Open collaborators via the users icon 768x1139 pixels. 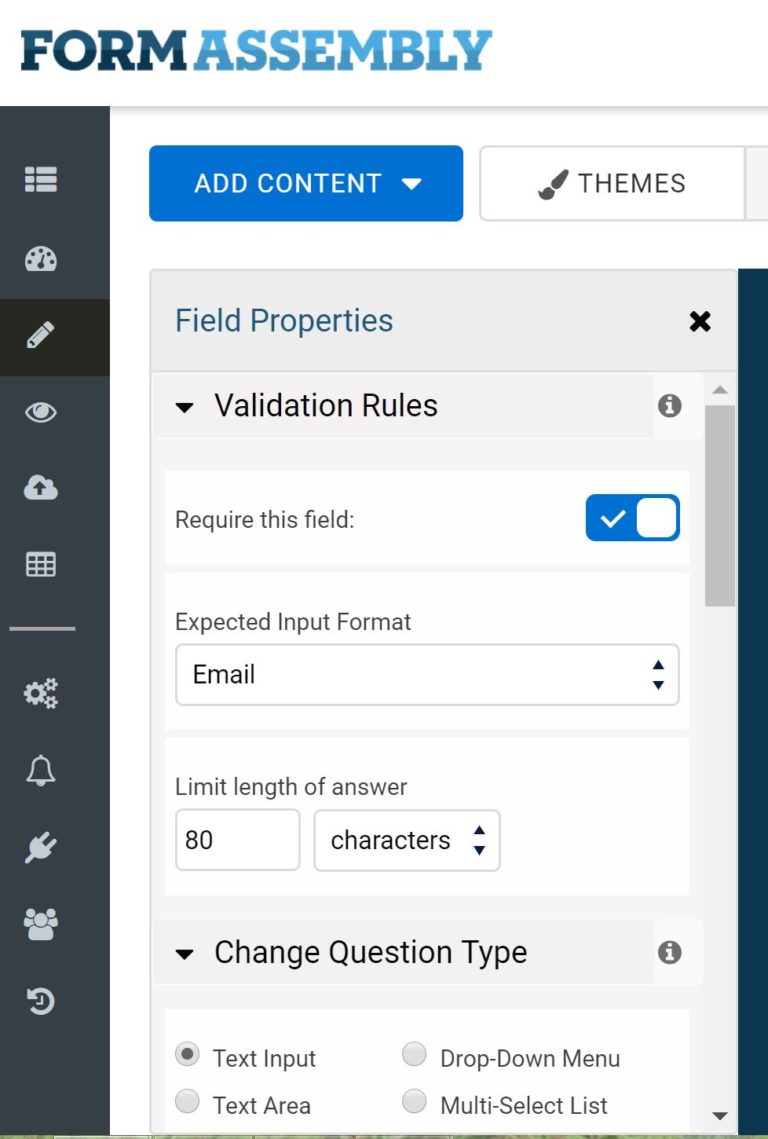click(40, 922)
